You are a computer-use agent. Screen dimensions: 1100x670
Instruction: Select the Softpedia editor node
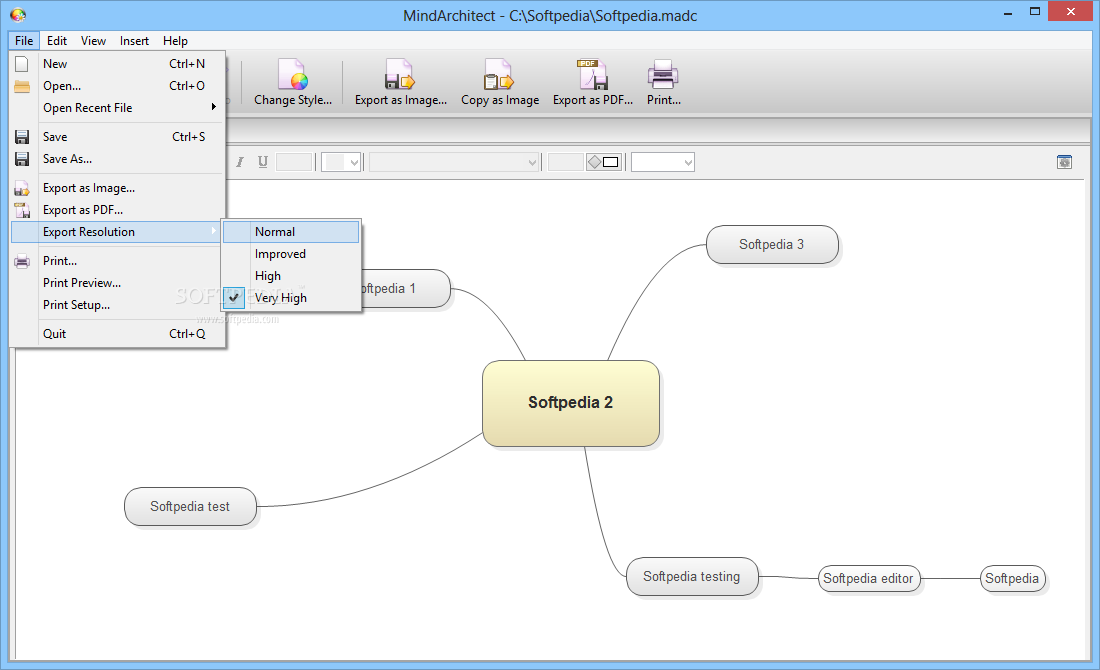tap(868, 579)
